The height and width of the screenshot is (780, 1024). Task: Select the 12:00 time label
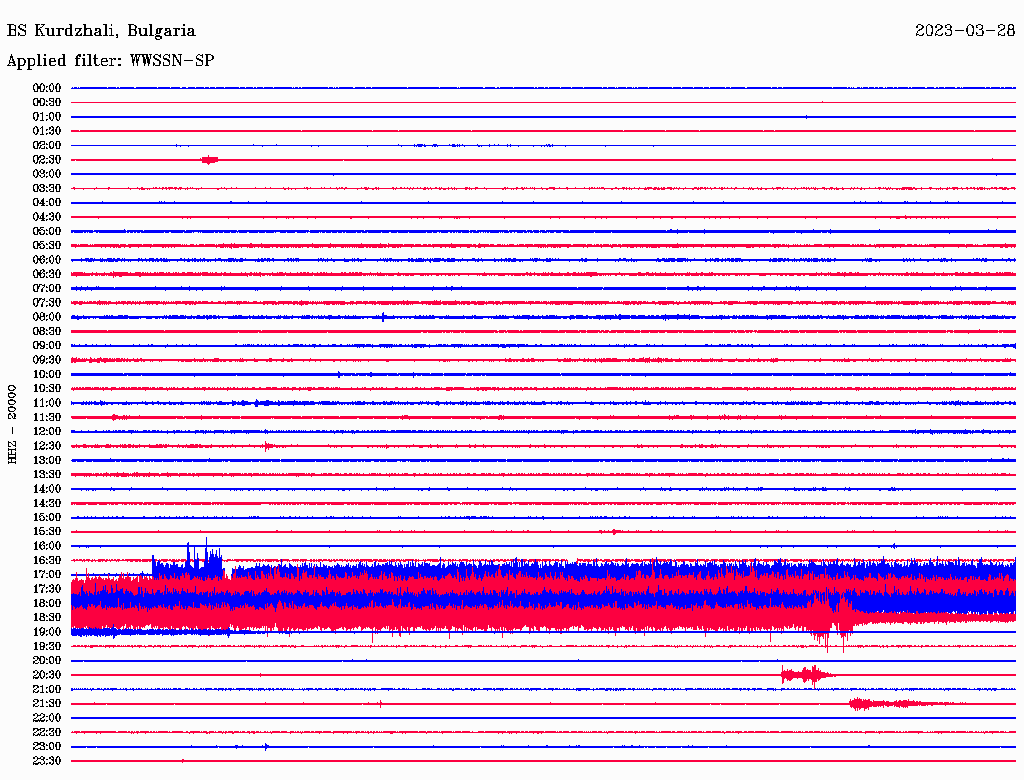[x=47, y=431]
